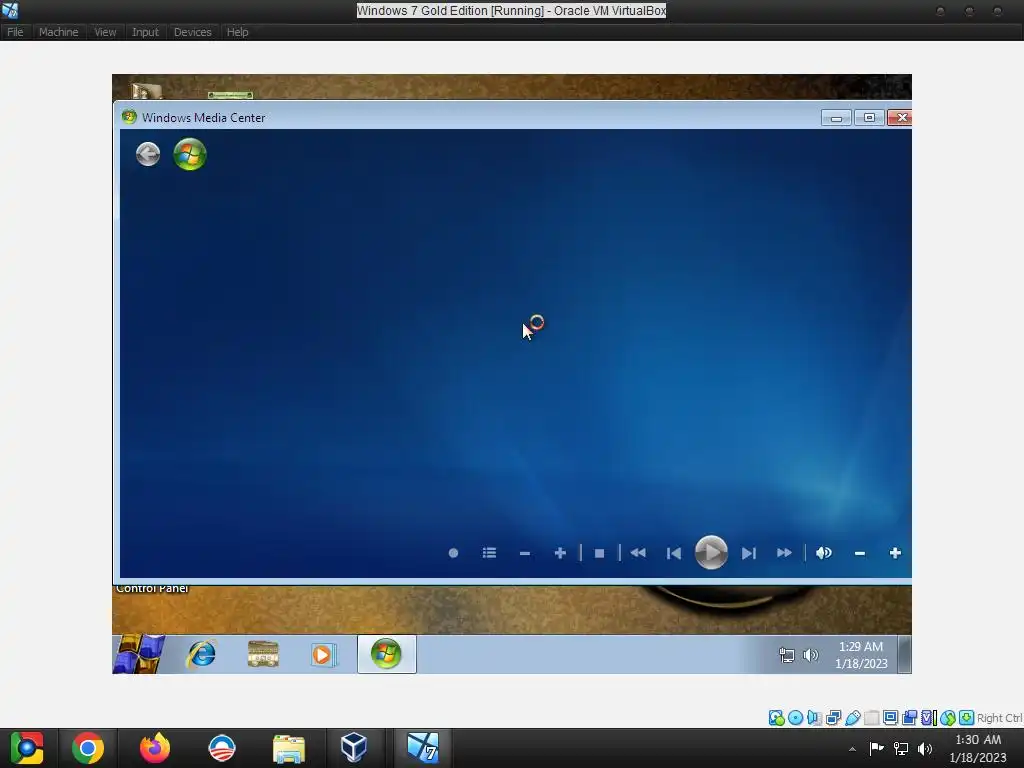Screen dimensions: 1024x768
Task: Click the Right Ctrl host key label
Action: pyautogui.click(x=999, y=718)
